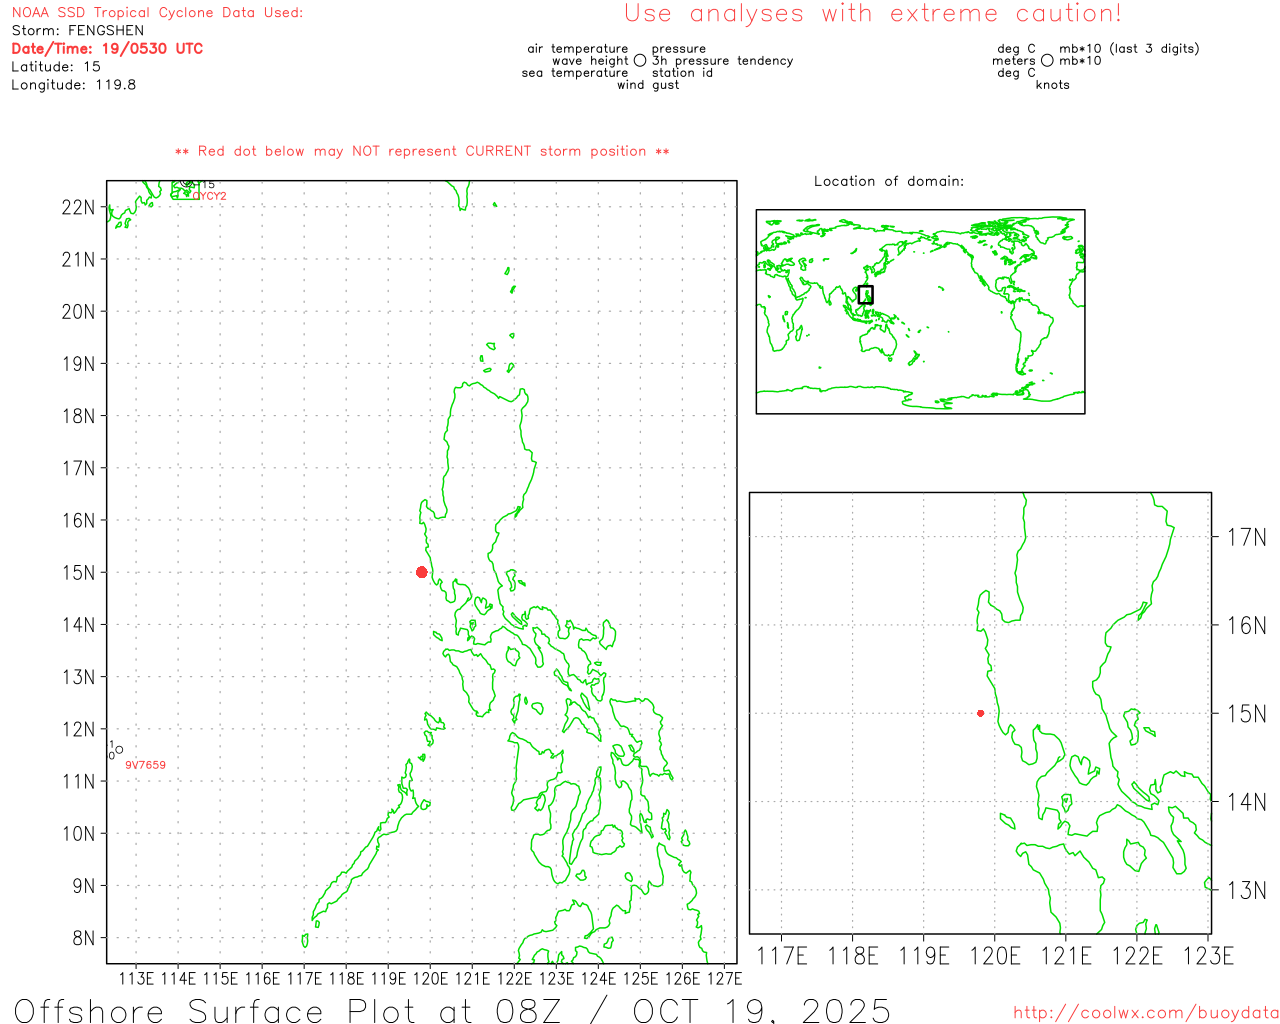Open the coolwx.com buoydata URL
Image resolution: width=1280 pixels, height=1024 pixels.
tap(1145, 1013)
